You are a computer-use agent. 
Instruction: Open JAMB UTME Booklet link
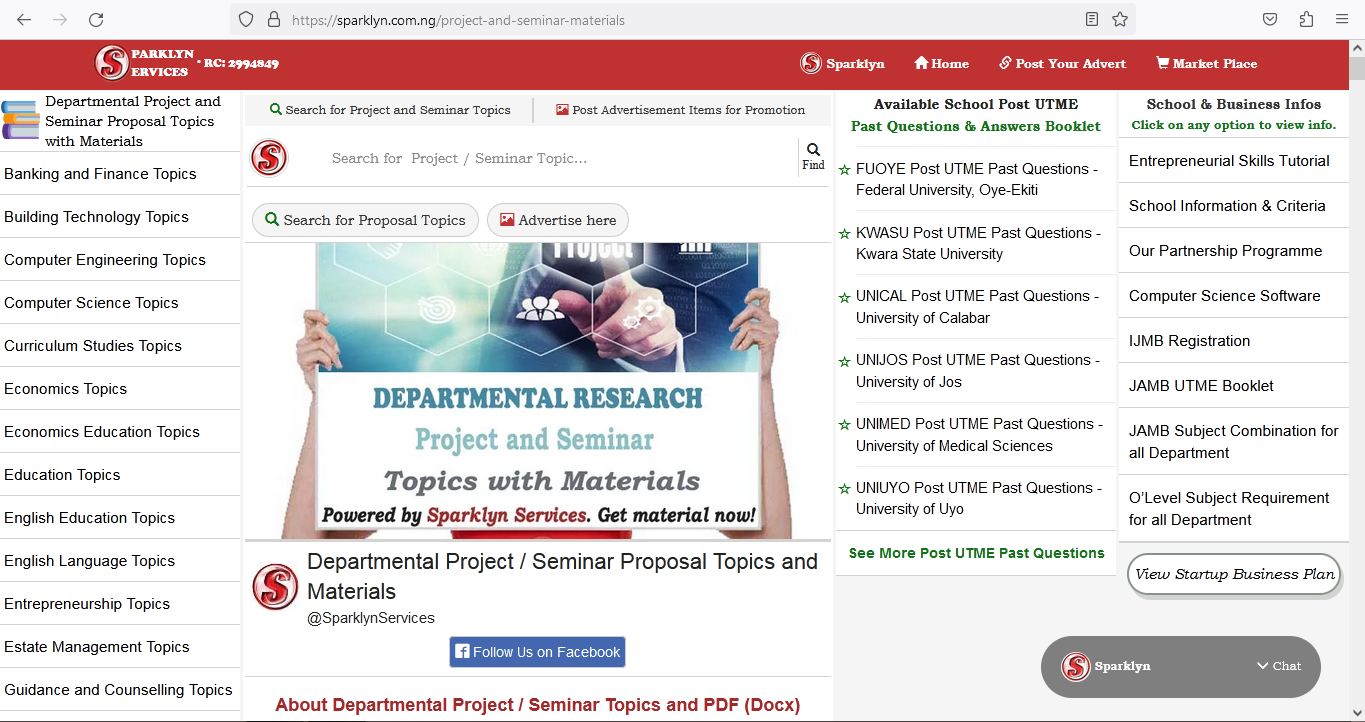1201,386
